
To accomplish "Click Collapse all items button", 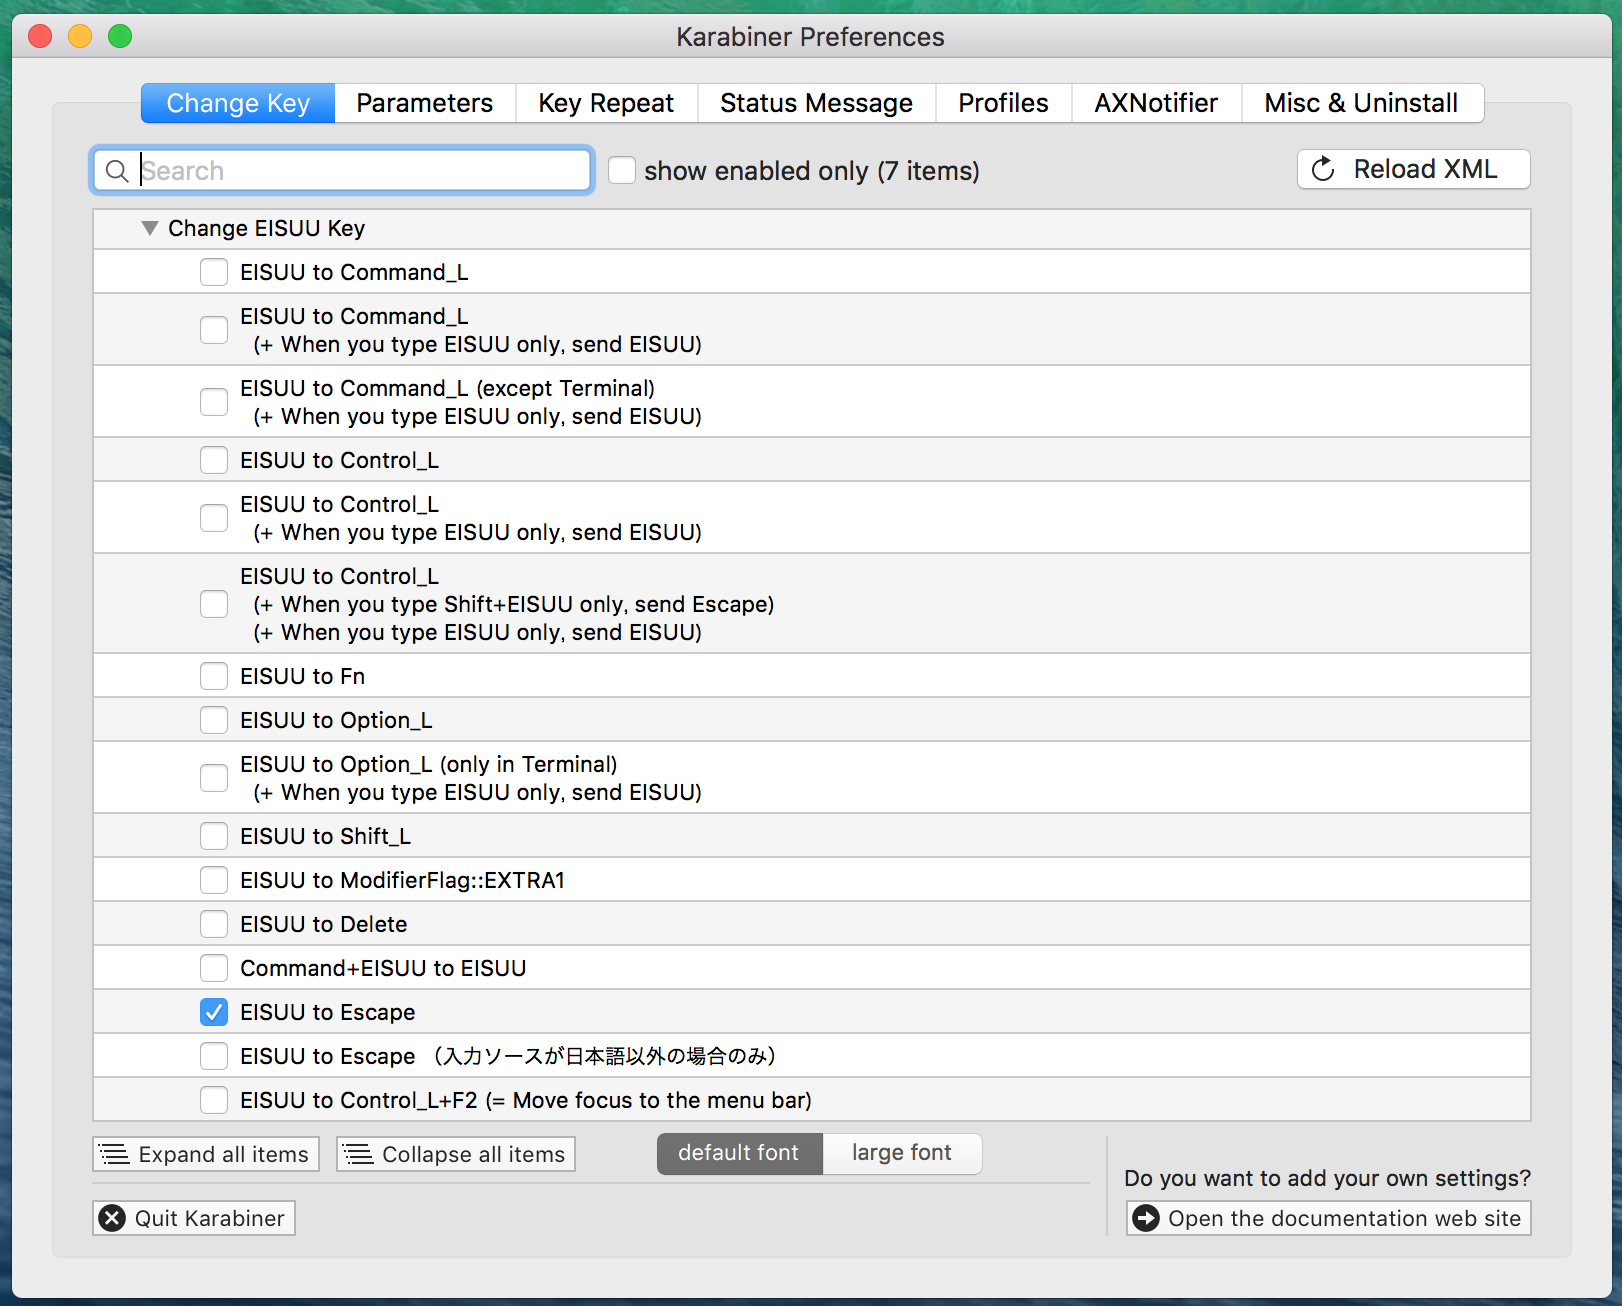I will [456, 1154].
